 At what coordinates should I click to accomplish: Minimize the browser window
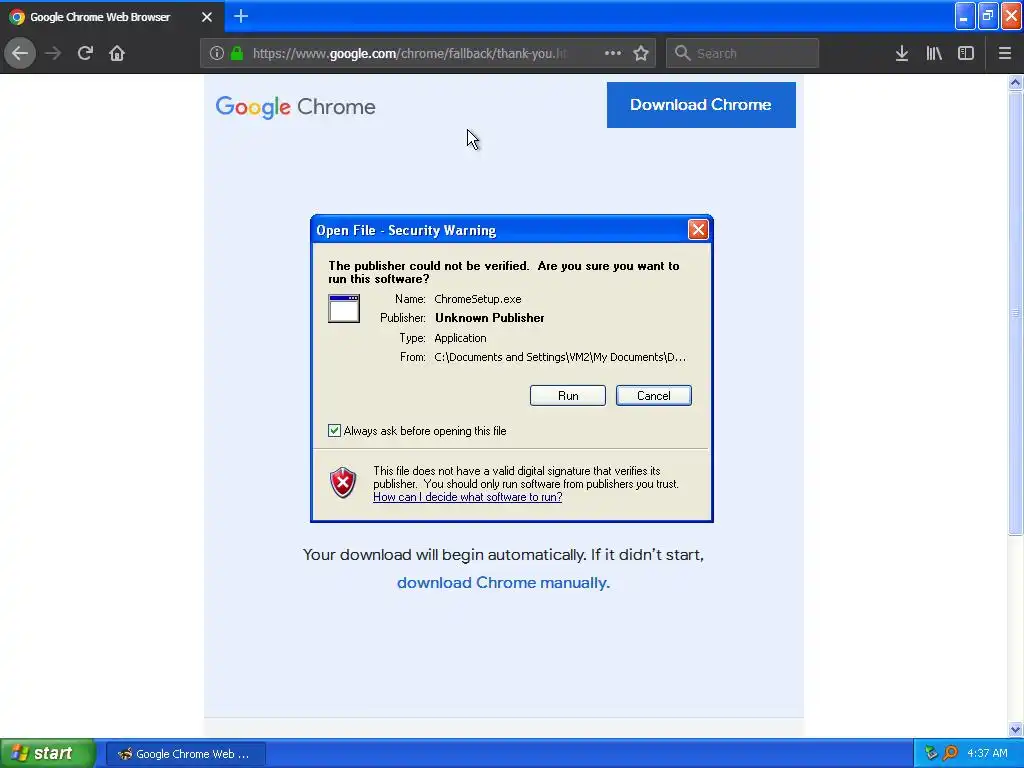(965, 16)
